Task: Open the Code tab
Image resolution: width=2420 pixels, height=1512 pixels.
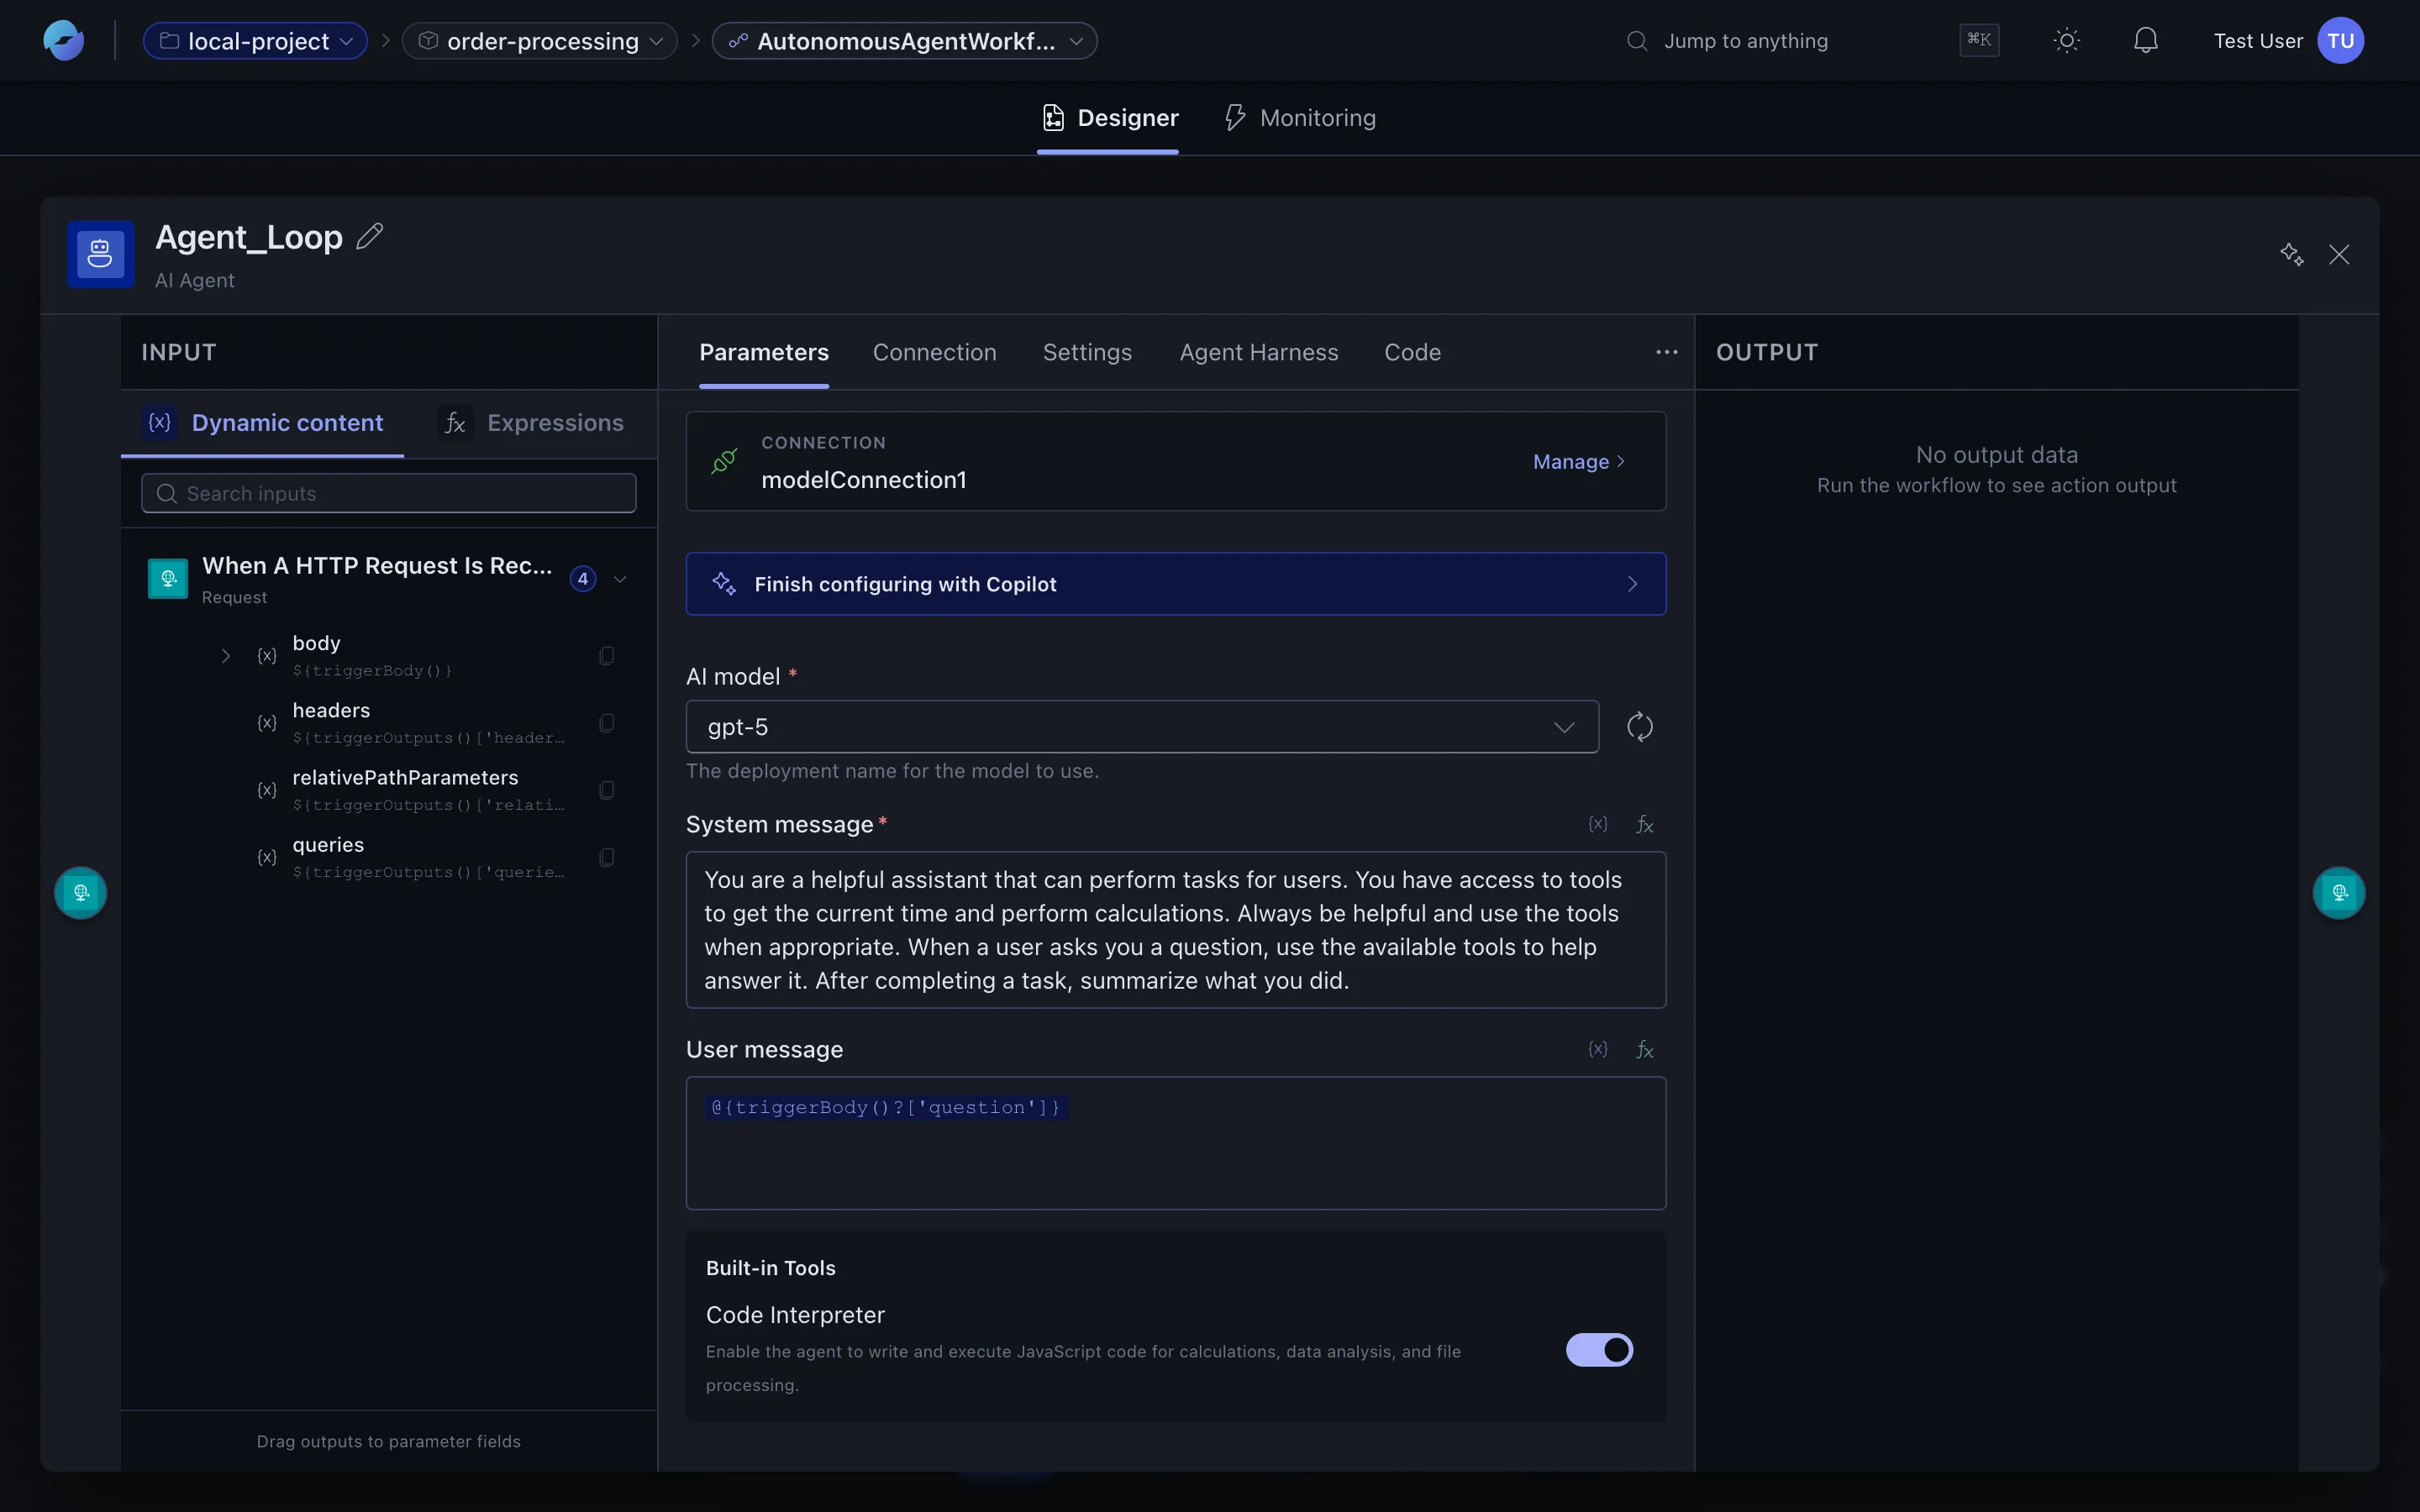Action: 1412,352
